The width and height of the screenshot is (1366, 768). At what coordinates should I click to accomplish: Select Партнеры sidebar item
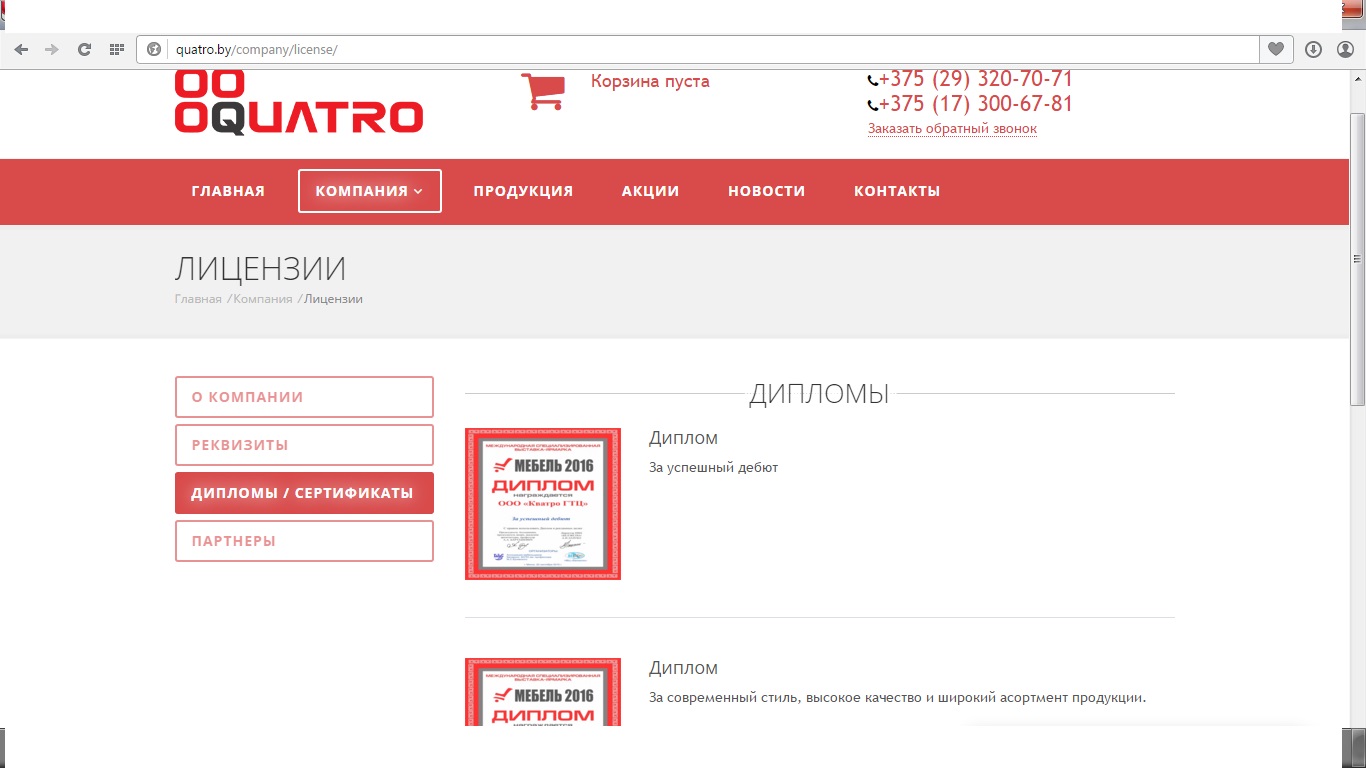click(304, 541)
